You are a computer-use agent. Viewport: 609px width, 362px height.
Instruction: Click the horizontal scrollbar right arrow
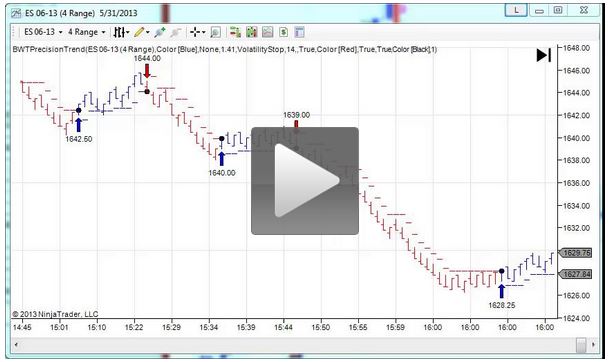click(593, 345)
